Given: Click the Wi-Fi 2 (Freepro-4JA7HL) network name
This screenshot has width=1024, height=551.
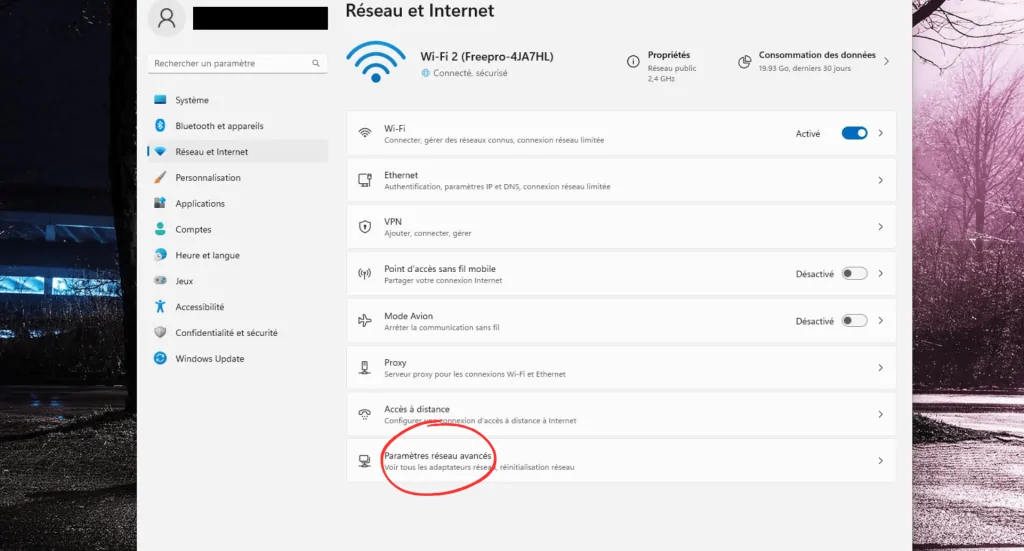Looking at the screenshot, I should point(487,57).
